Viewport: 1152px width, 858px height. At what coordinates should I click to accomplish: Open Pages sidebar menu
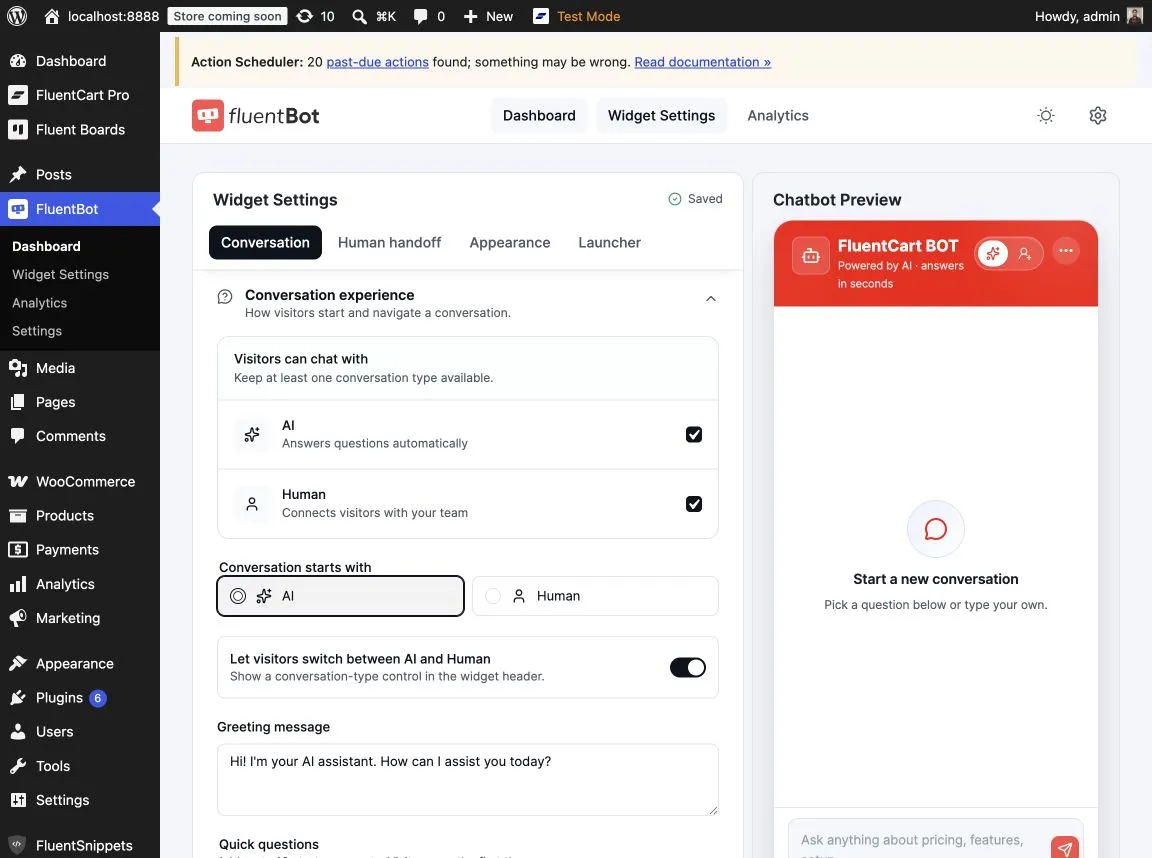click(x=55, y=402)
